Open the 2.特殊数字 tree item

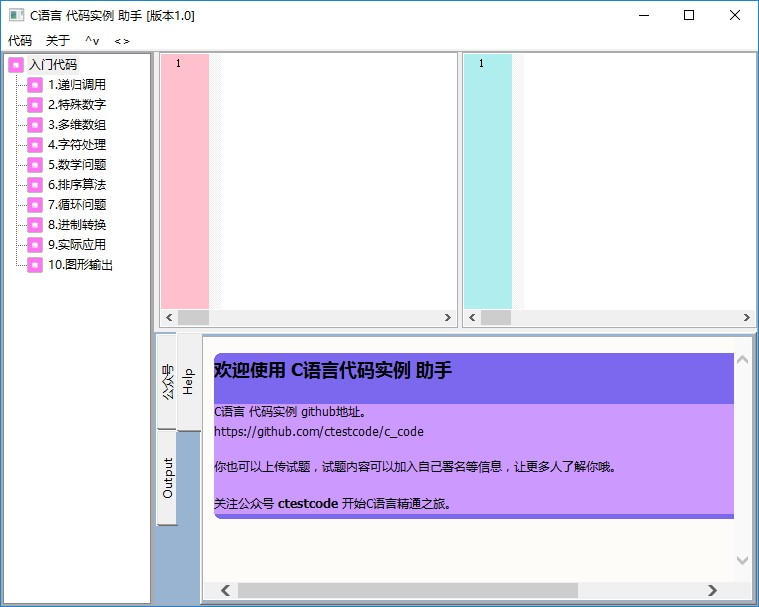click(x=76, y=105)
